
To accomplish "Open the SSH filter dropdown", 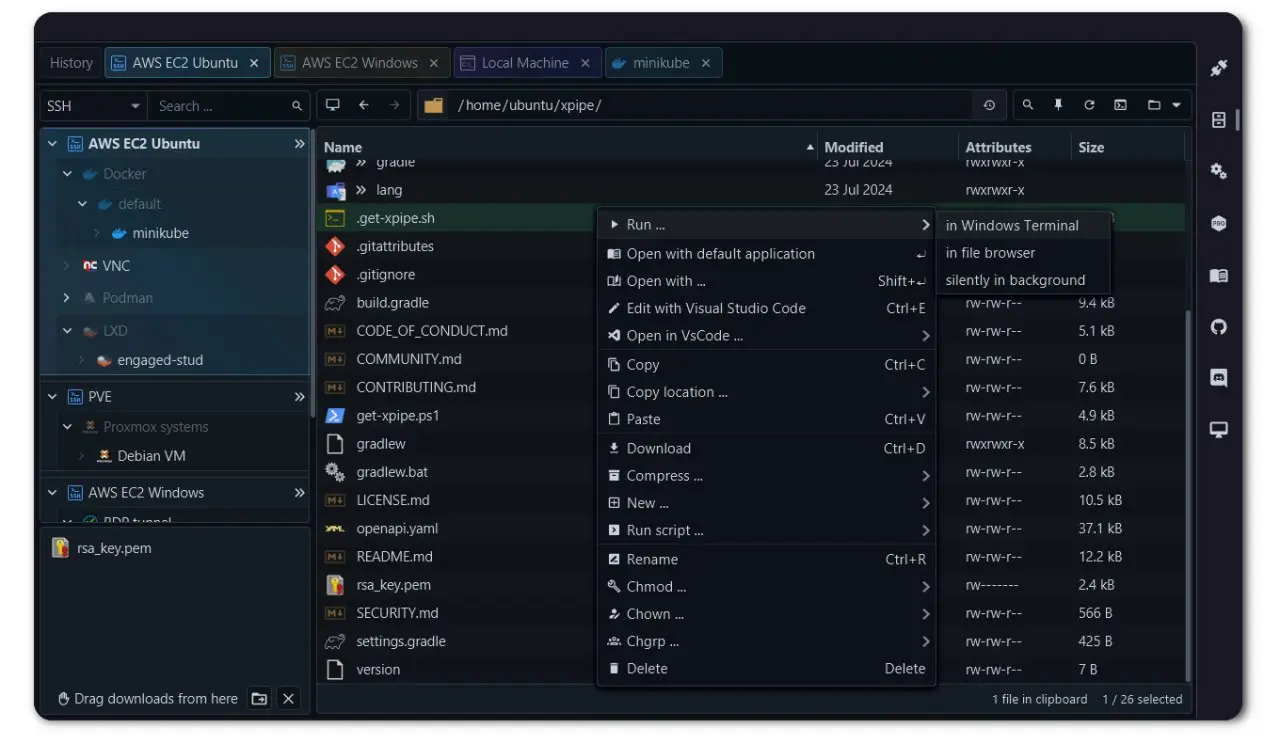I will click(94, 106).
